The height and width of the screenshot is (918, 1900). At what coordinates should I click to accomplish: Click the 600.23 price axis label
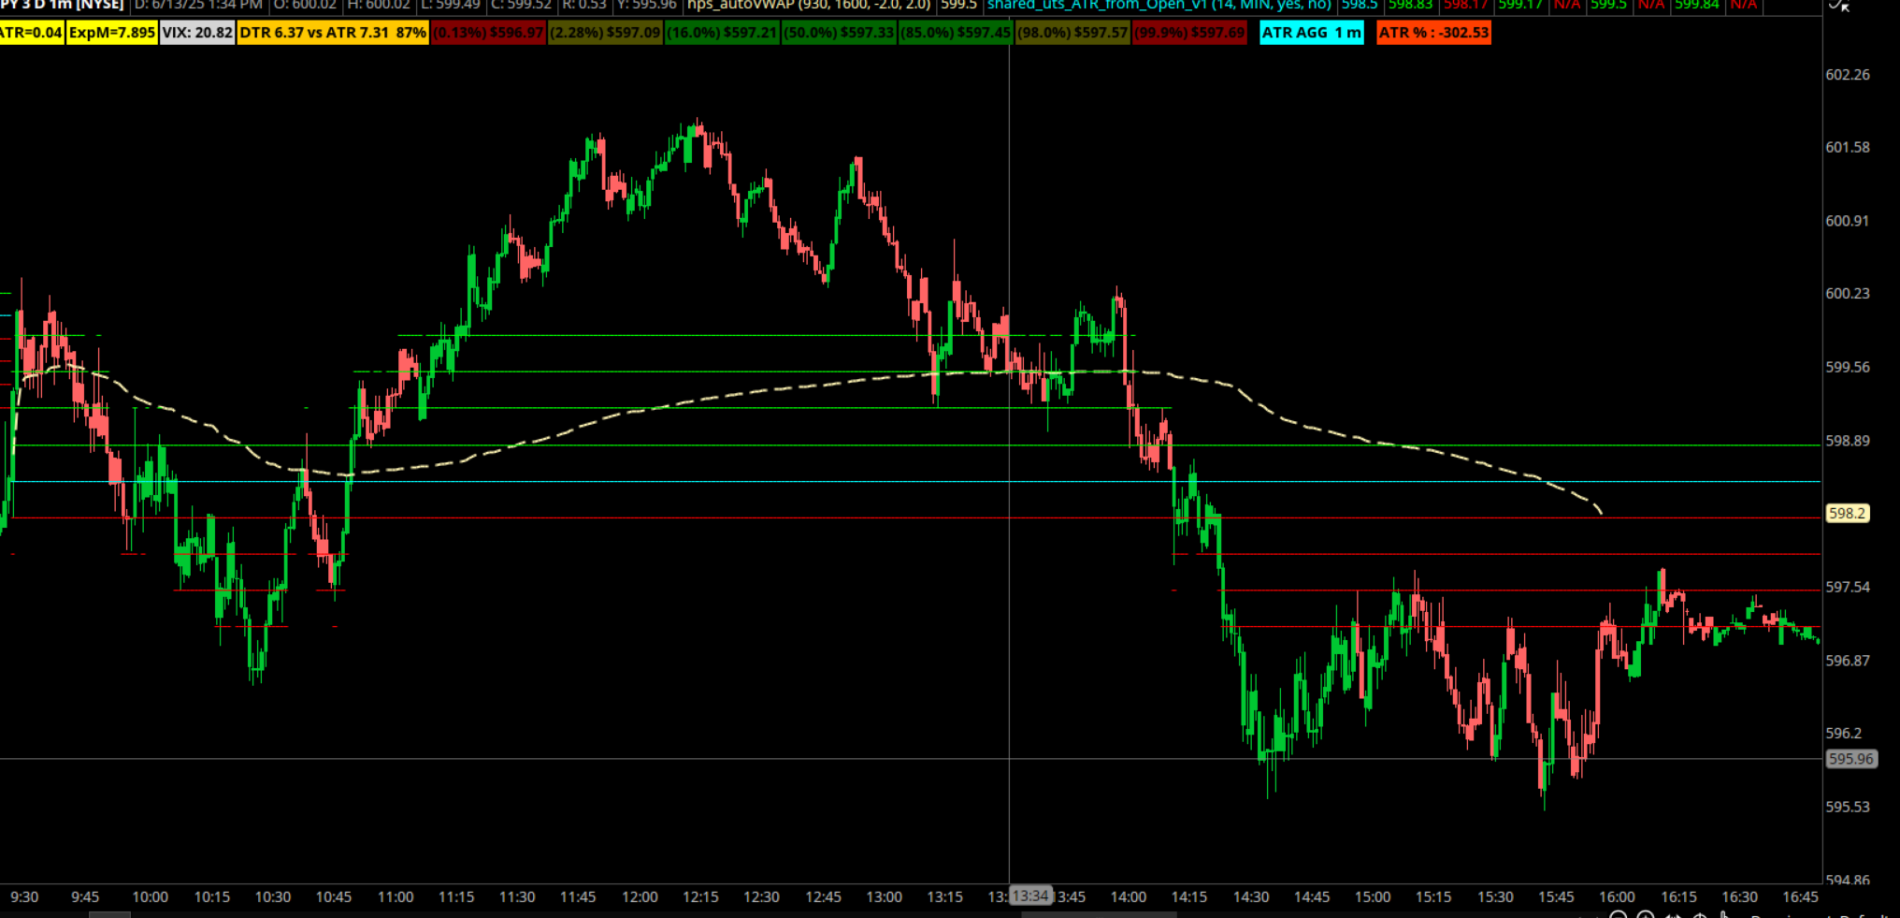coord(1847,293)
